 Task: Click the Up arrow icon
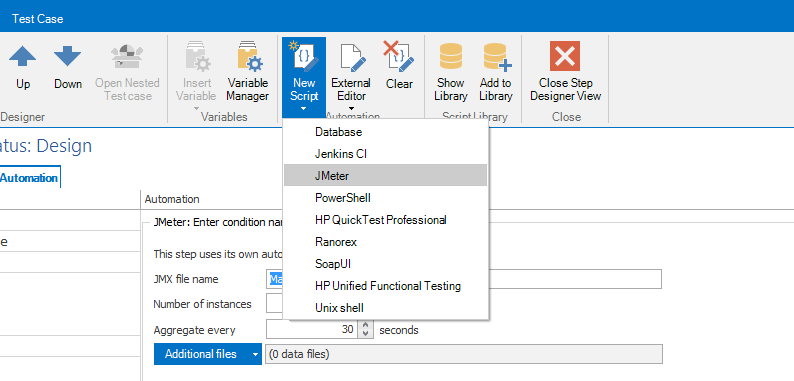(22, 57)
